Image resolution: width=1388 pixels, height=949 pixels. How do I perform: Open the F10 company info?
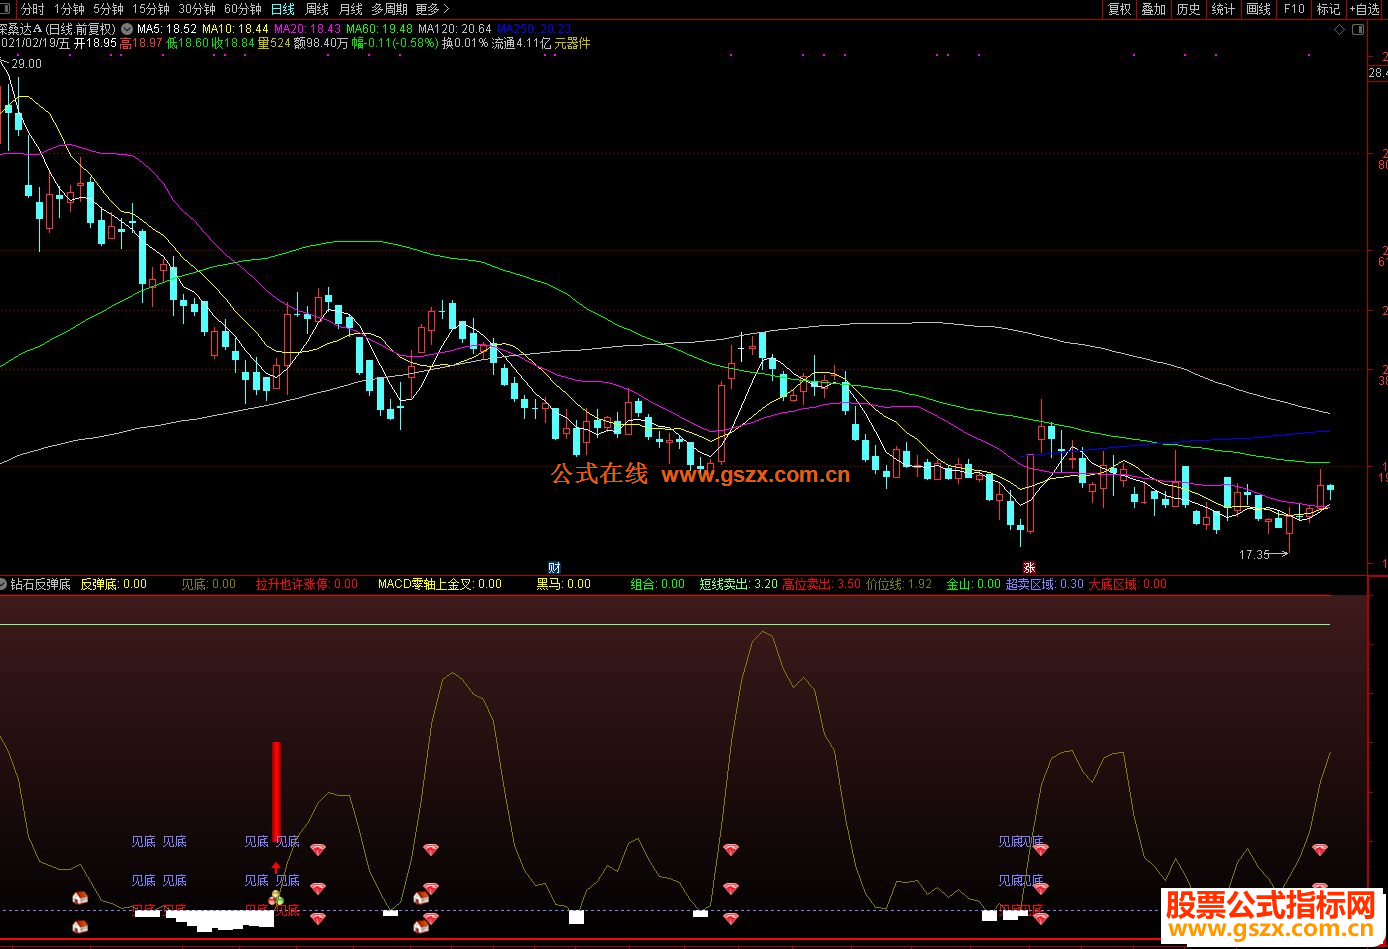1294,9
